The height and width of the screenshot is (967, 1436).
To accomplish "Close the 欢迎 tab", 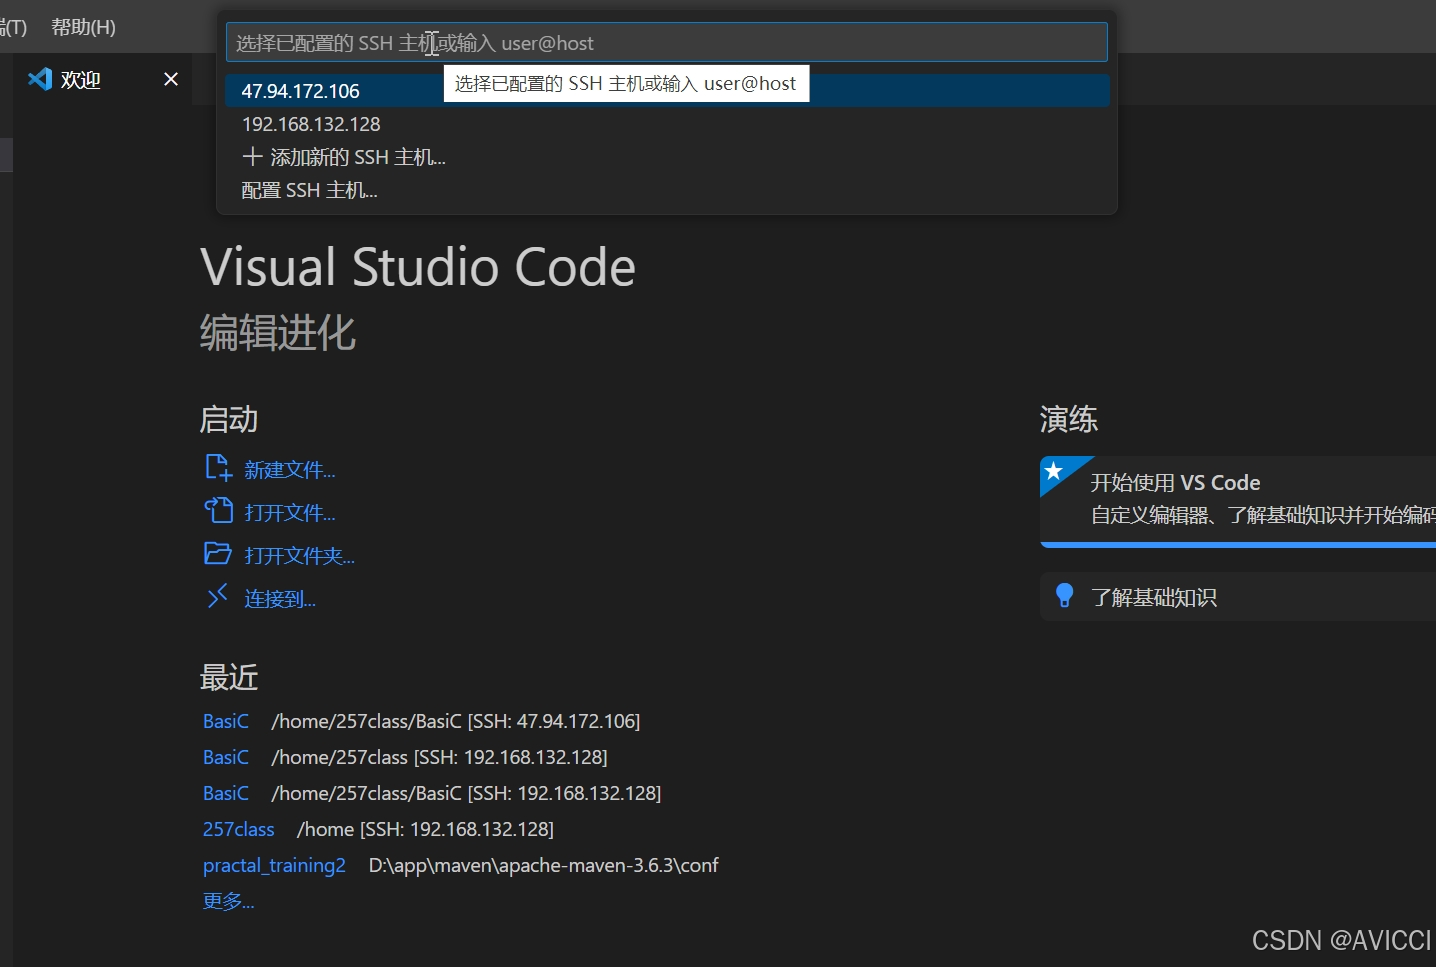I will coord(170,79).
